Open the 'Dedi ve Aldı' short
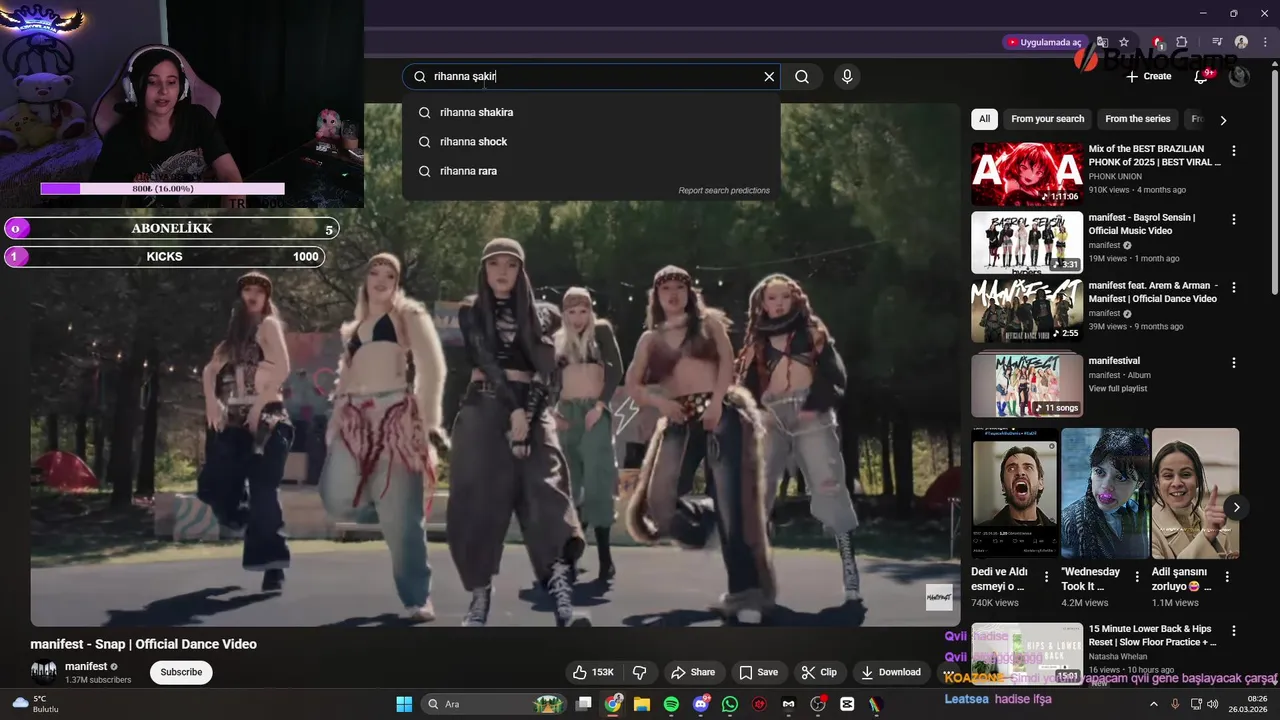Viewport: 1280px width, 720px height. (1015, 493)
